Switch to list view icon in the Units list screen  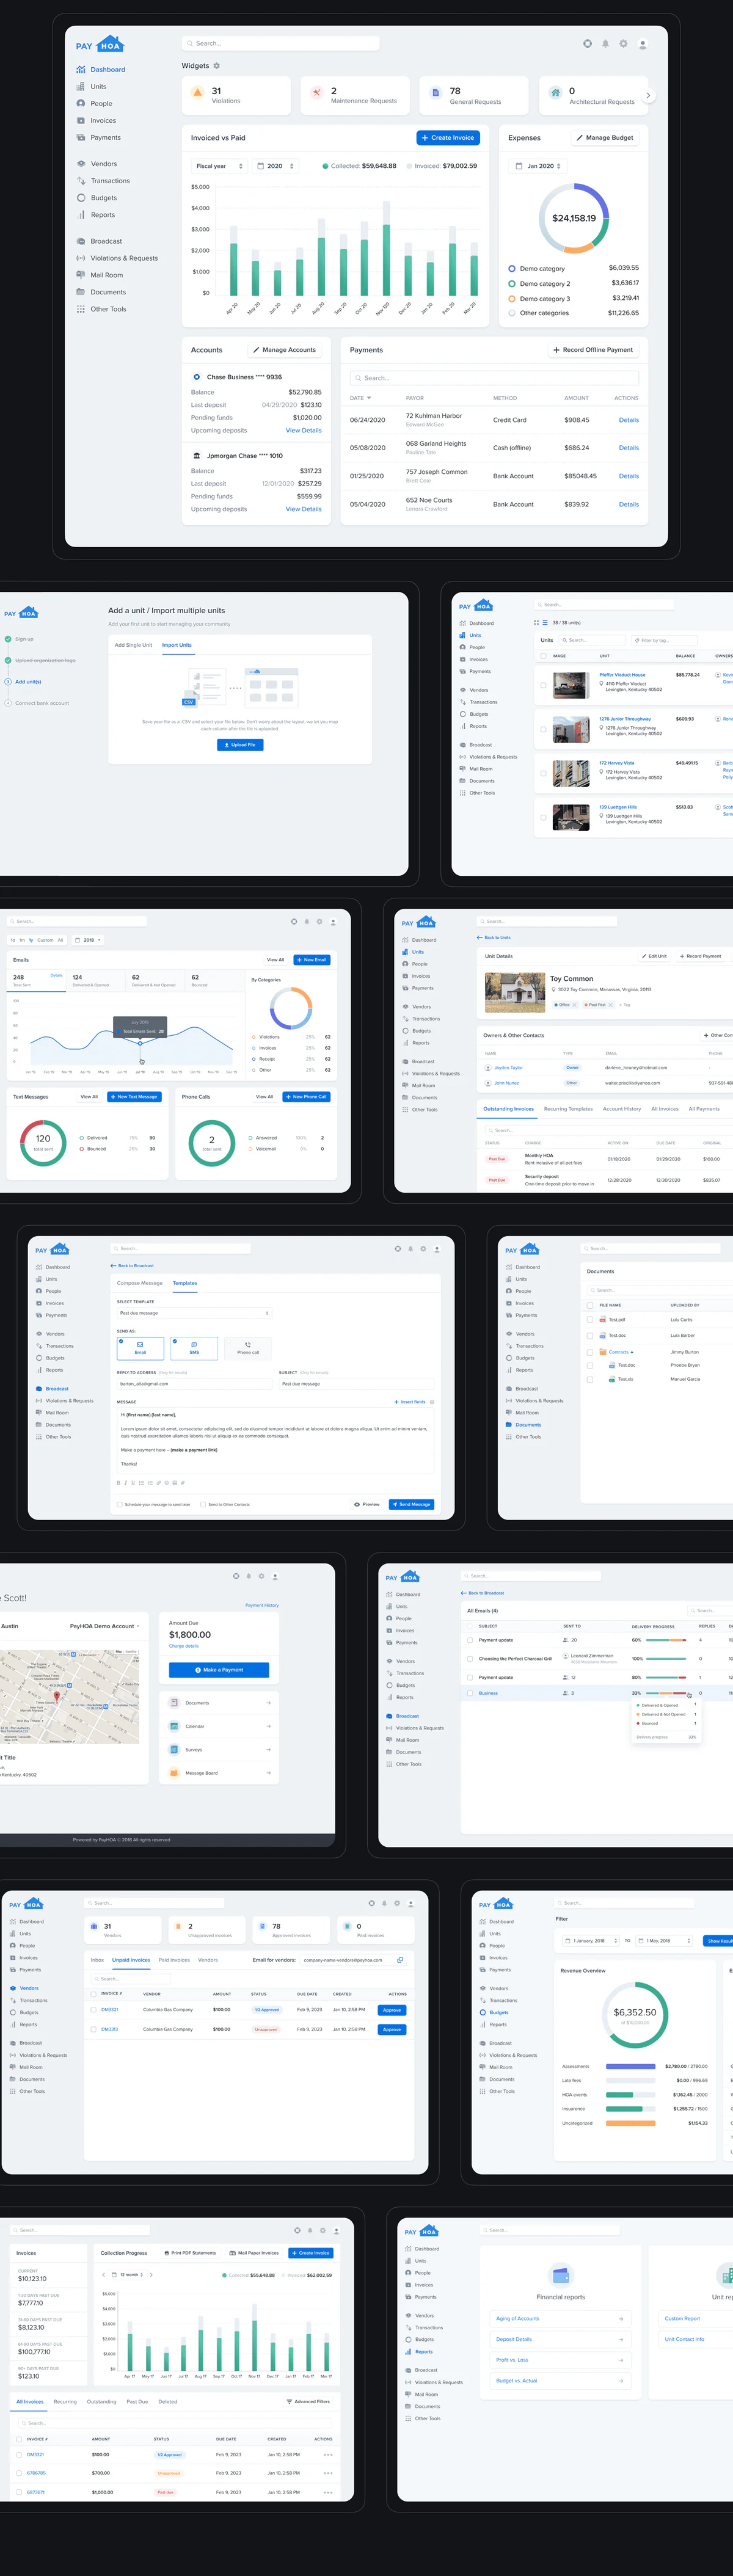point(545,622)
